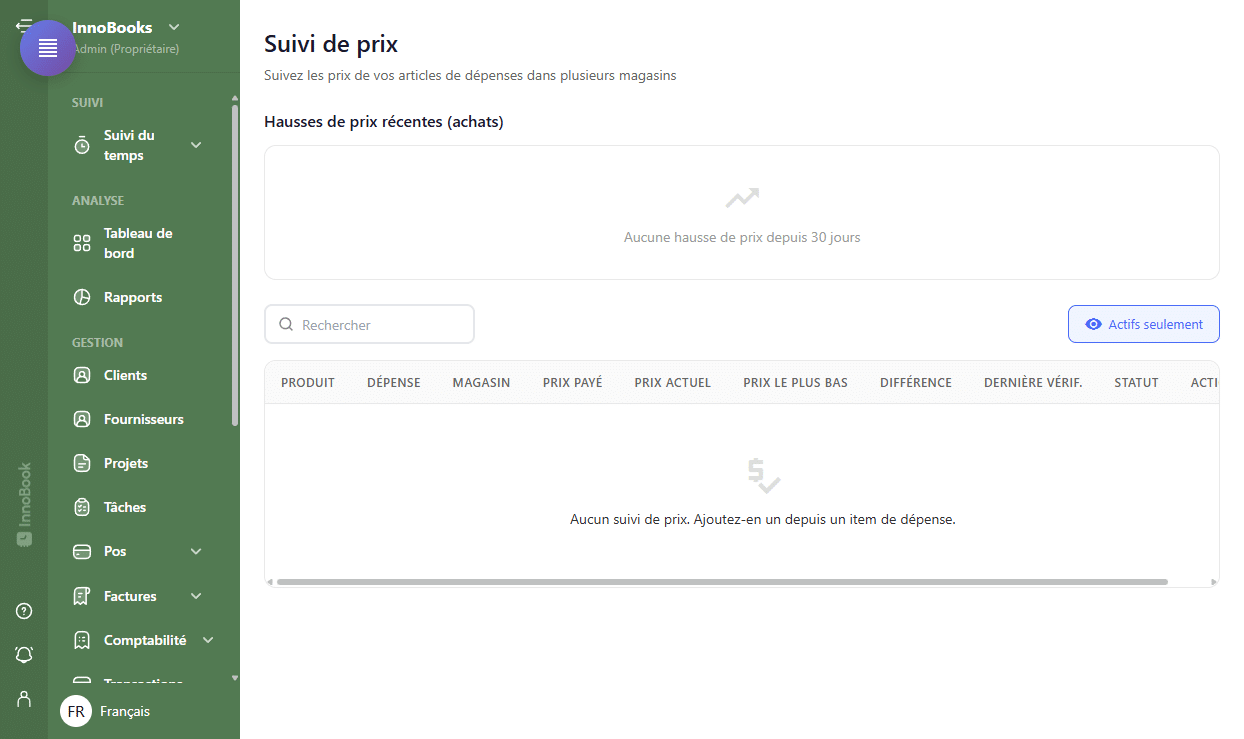Click the Factures receipt icon
Image resolution: width=1244 pixels, height=739 pixels.
[x=82, y=596]
